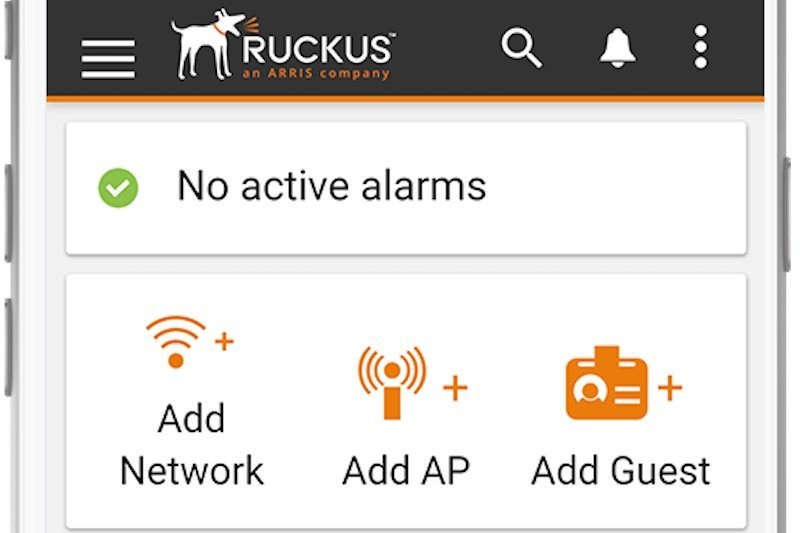Click the green checkmark alarm status icon

click(118, 188)
